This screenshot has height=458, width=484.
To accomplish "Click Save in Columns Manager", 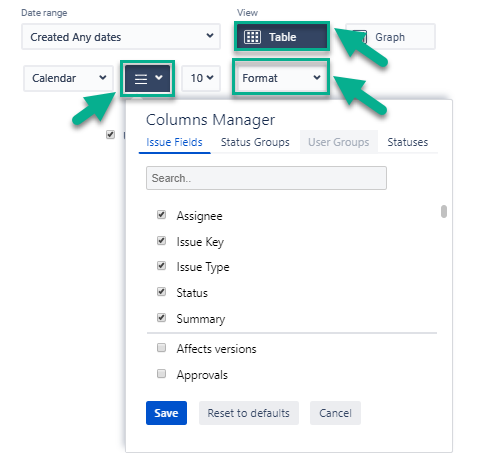I will click(166, 413).
